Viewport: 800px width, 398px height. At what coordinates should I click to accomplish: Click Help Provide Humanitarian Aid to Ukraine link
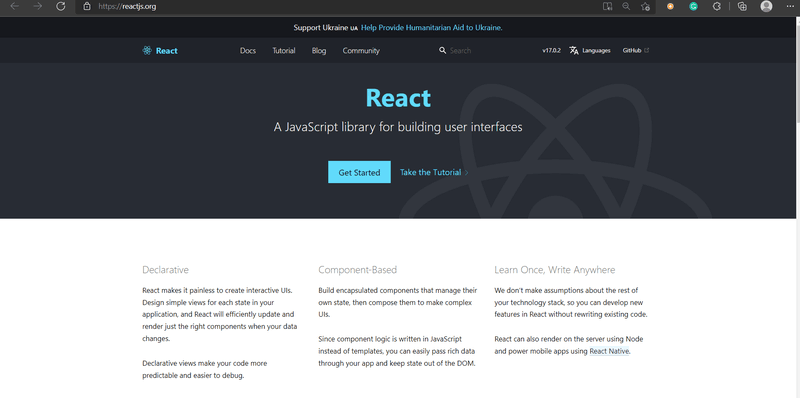pyautogui.click(x=432, y=28)
